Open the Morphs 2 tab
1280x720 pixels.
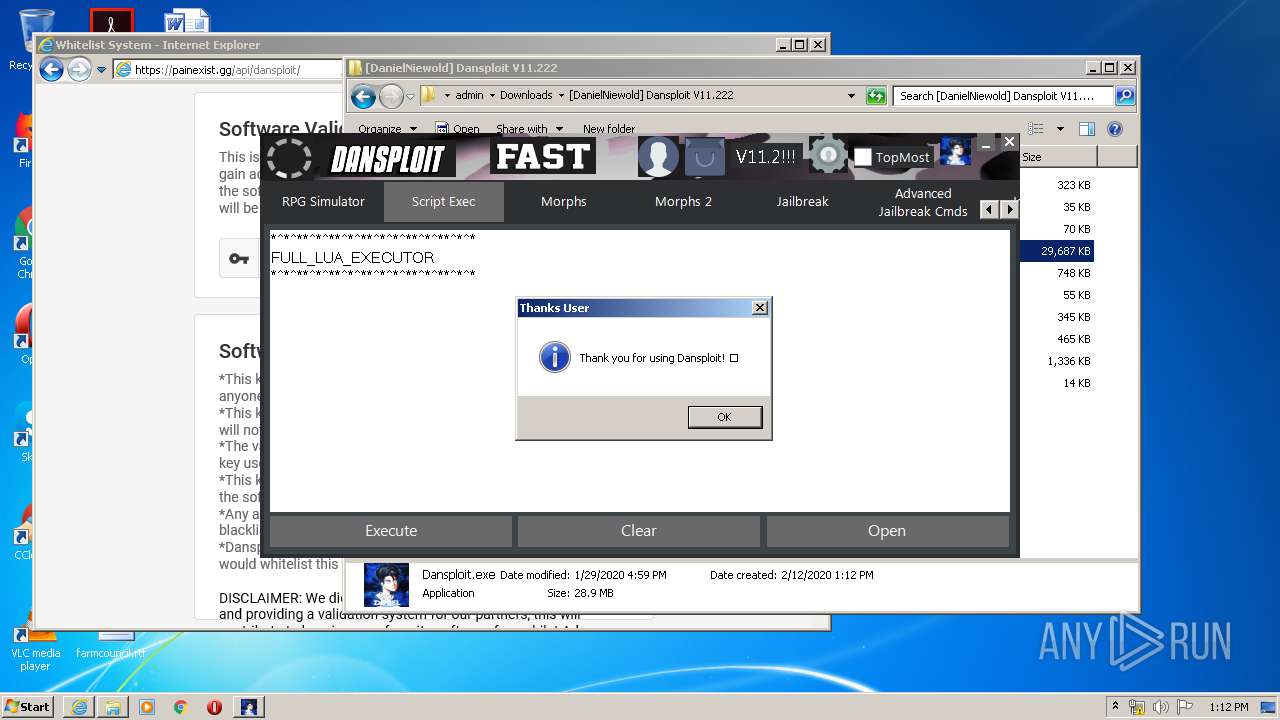684,201
